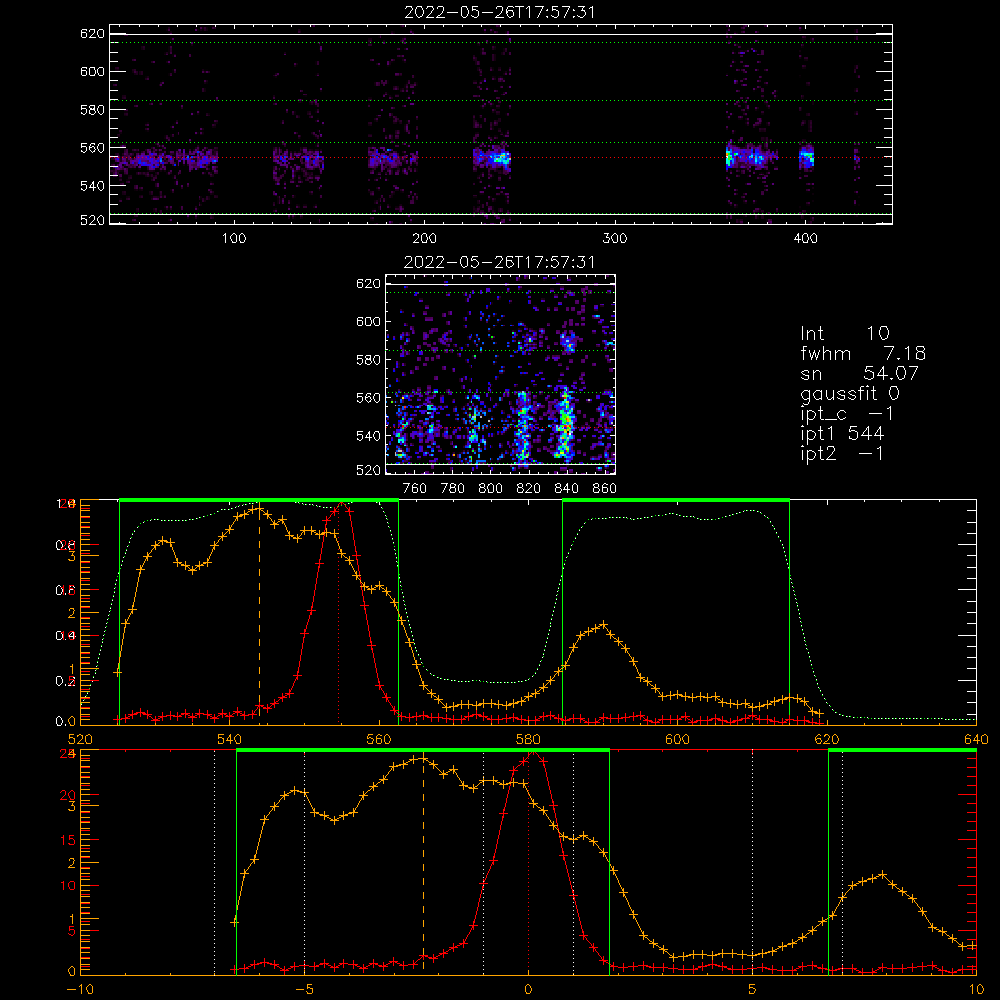Select the 'ipt_c -1' line

[847, 414]
